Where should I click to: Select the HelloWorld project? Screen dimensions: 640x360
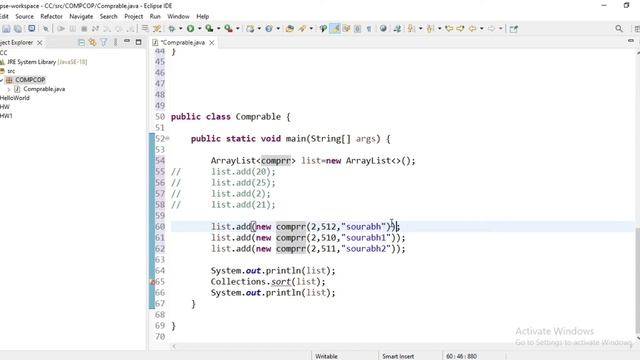click(15, 98)
